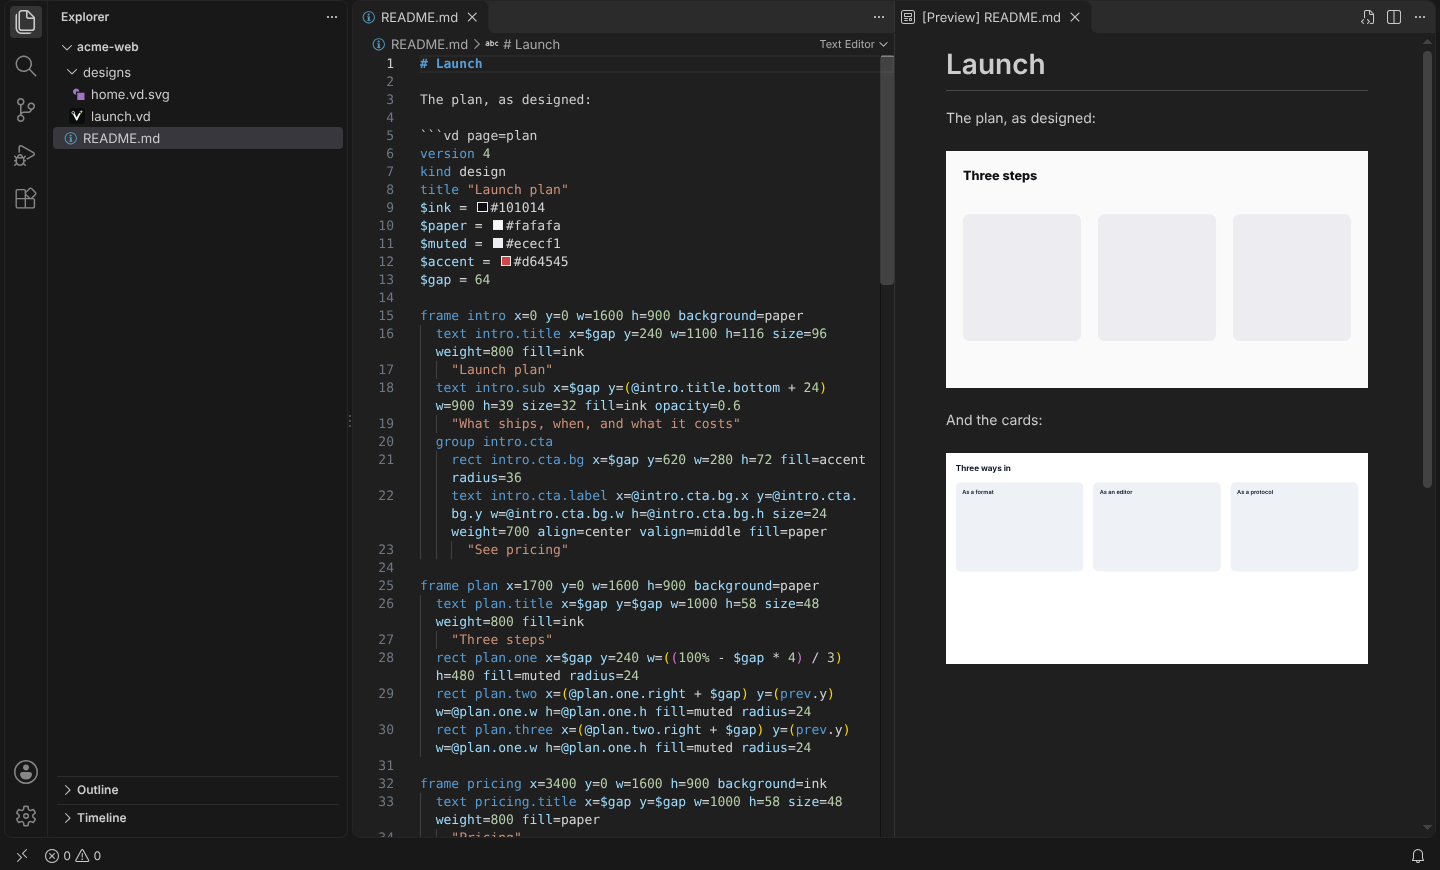Screen dimensions: 1440x870
Task: Close the Preview README.md tab
Action: tap(1075, 17)
